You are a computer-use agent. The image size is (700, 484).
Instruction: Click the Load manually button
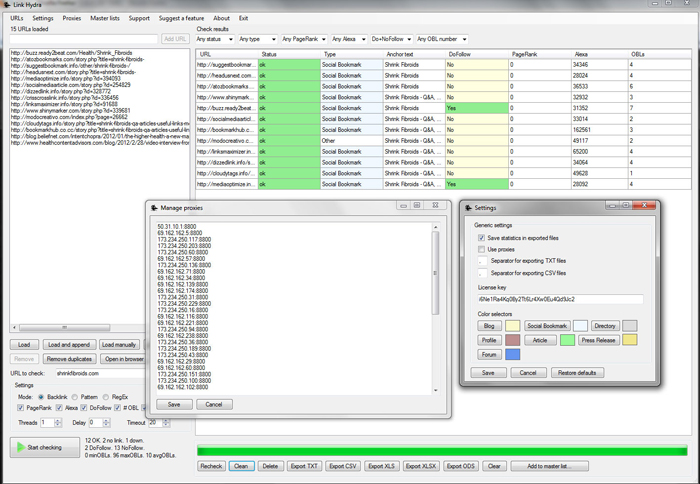tap(119, 345)
